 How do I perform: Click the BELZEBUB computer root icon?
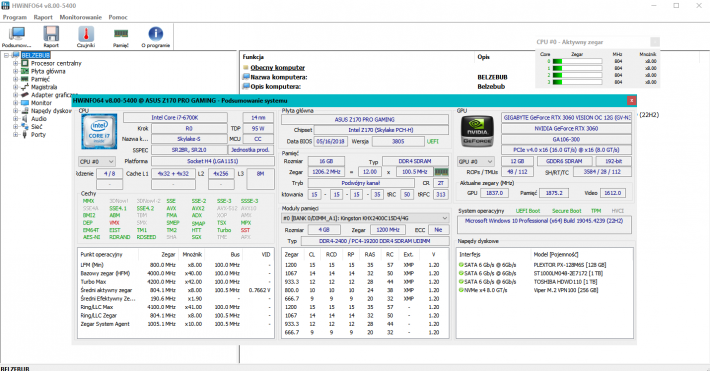(x=16, y=55)
